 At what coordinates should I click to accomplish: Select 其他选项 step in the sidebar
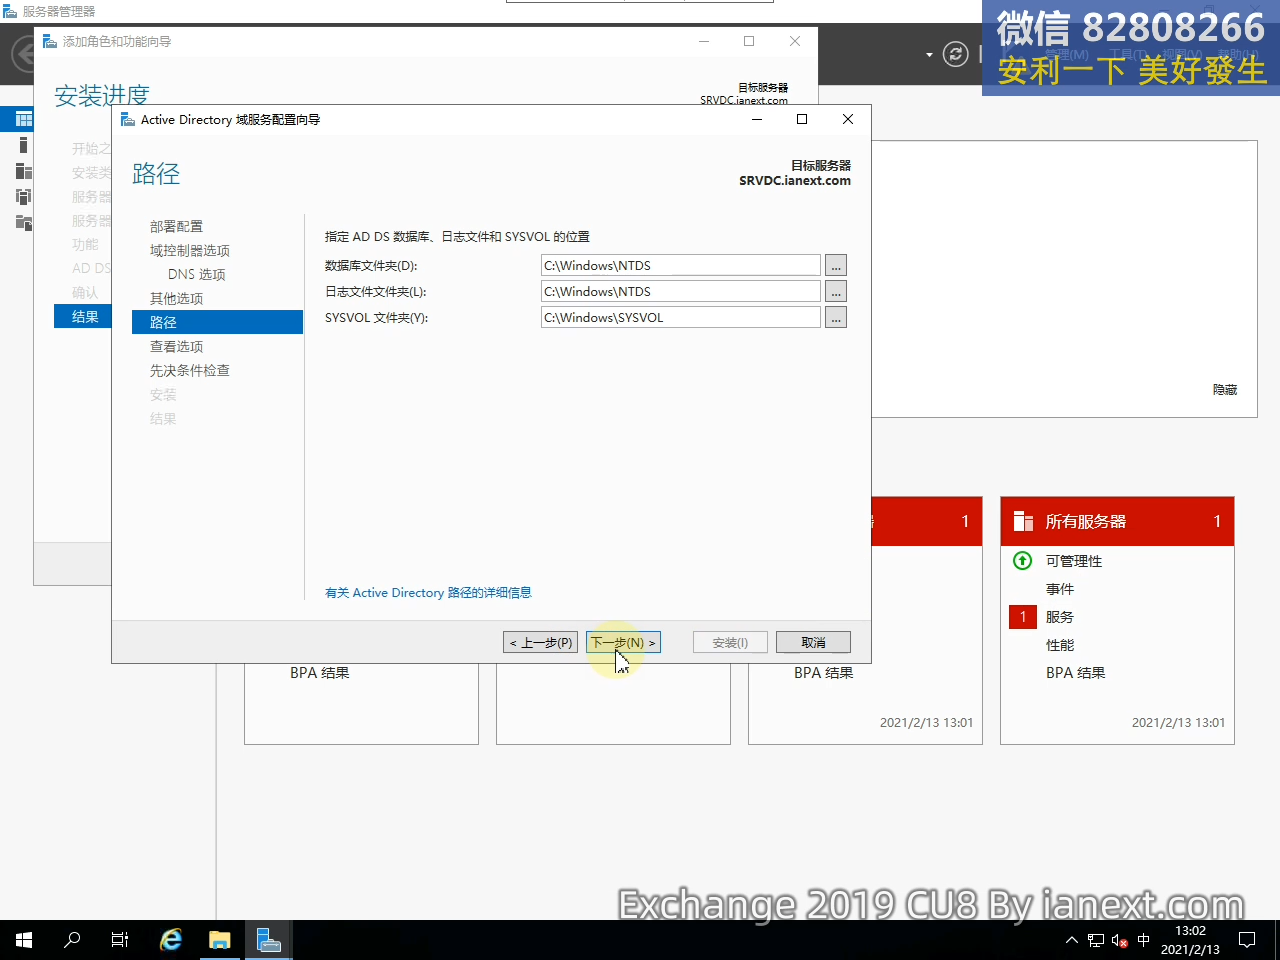tap(176, 298)
